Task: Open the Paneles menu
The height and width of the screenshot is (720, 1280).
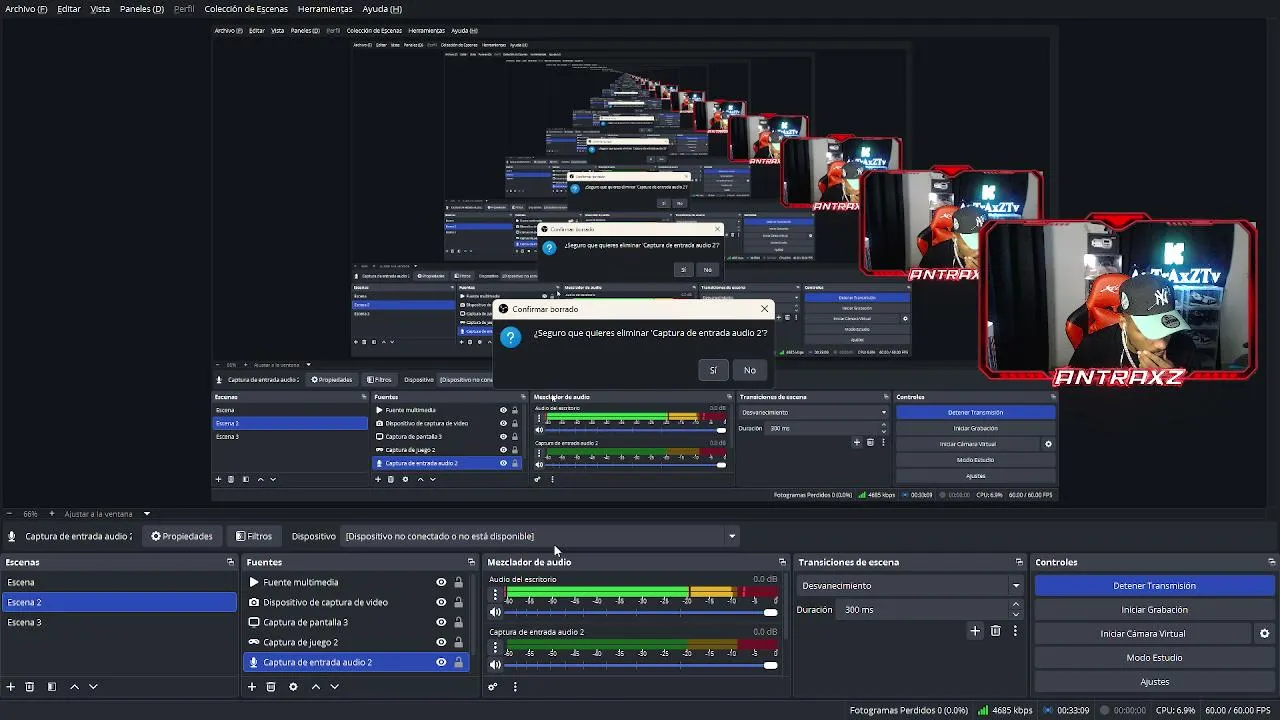Action: pyautogui.click(x=142, y=9)
